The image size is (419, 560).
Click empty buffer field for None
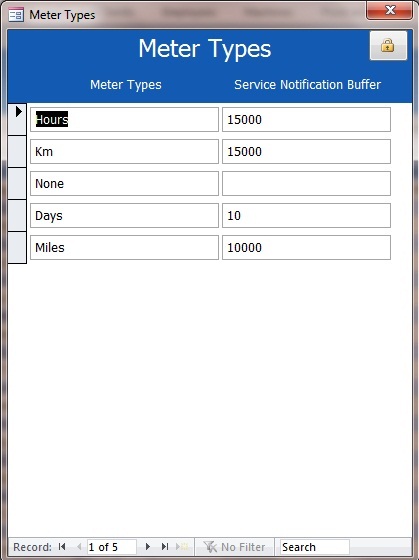tap(306, 184)
